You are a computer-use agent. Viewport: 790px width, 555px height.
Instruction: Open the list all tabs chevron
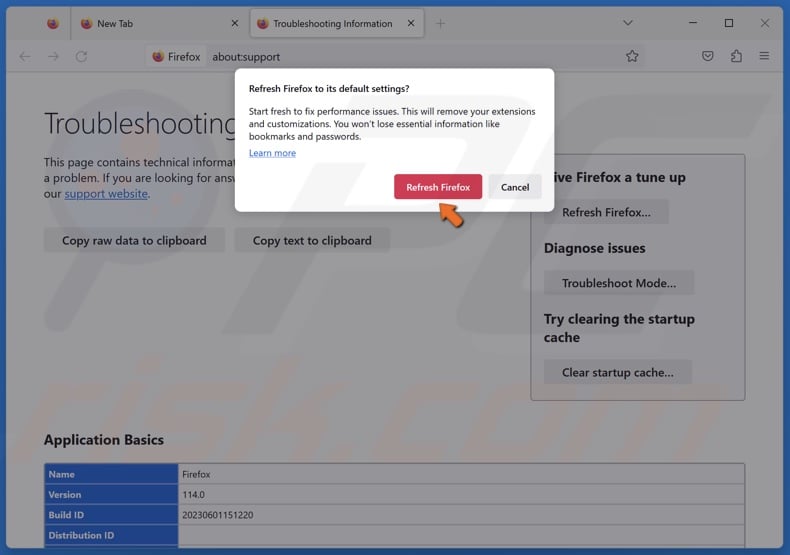pos(628,23)
